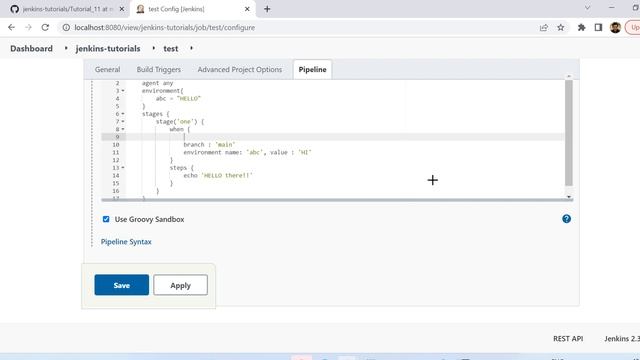Click the share page icon
Screen dimensions: 640x360
tap(544, 27)
